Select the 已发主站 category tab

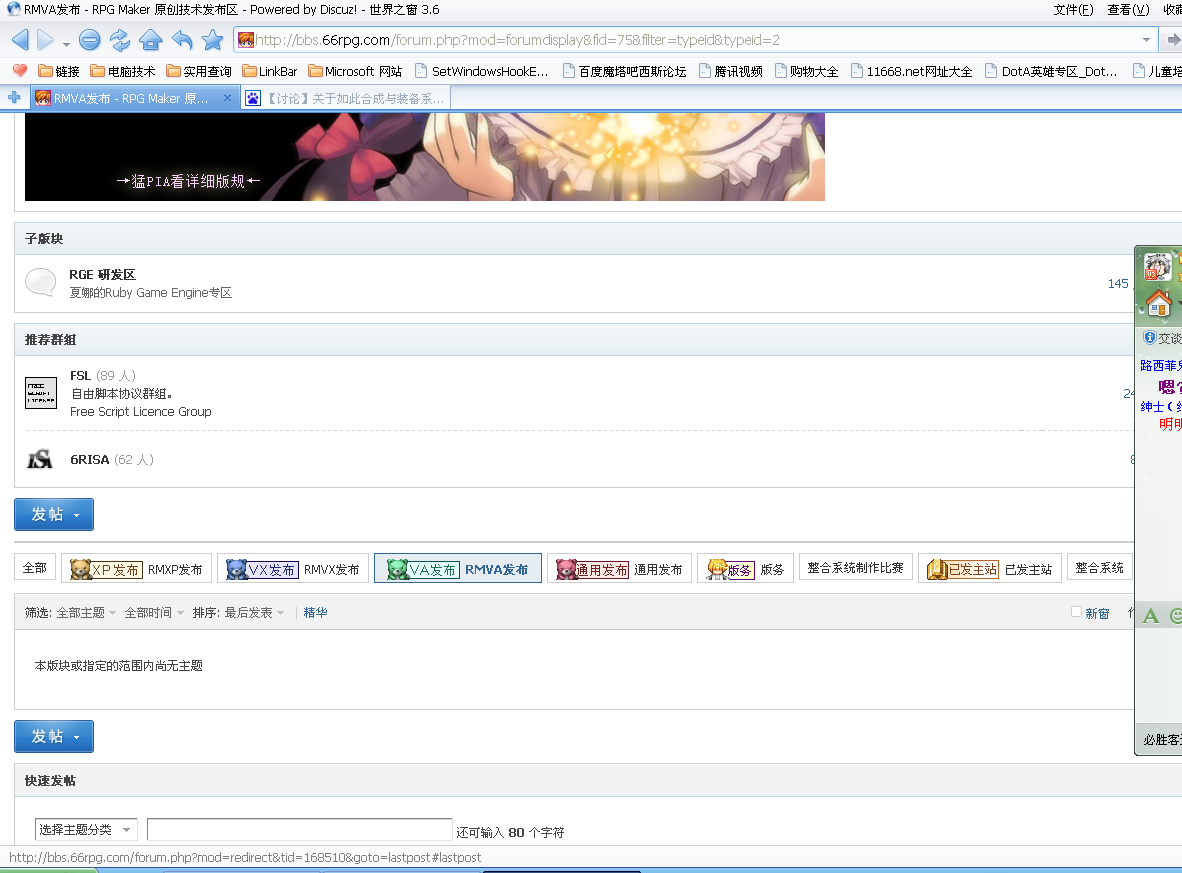tap(990, 569)
